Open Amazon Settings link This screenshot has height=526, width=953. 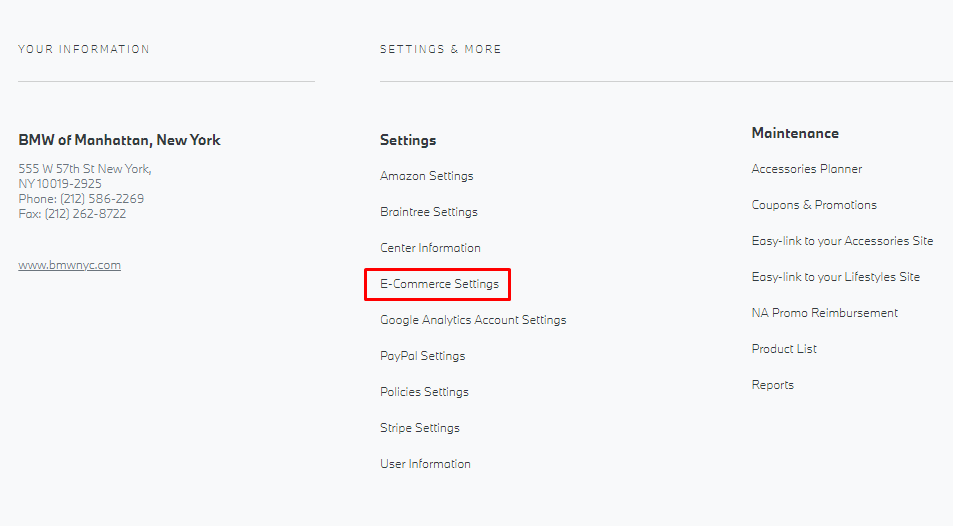tap(427, 176)
